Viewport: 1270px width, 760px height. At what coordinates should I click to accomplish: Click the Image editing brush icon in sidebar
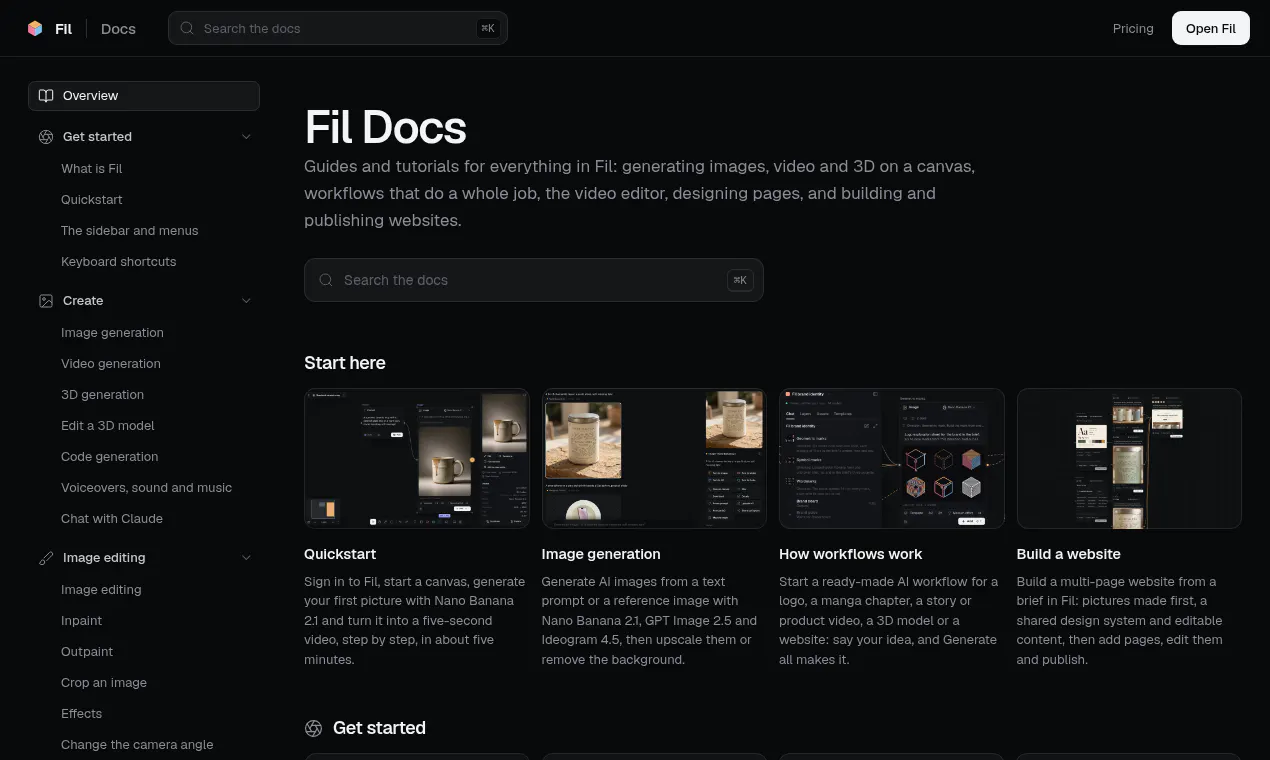pos(46,558)
